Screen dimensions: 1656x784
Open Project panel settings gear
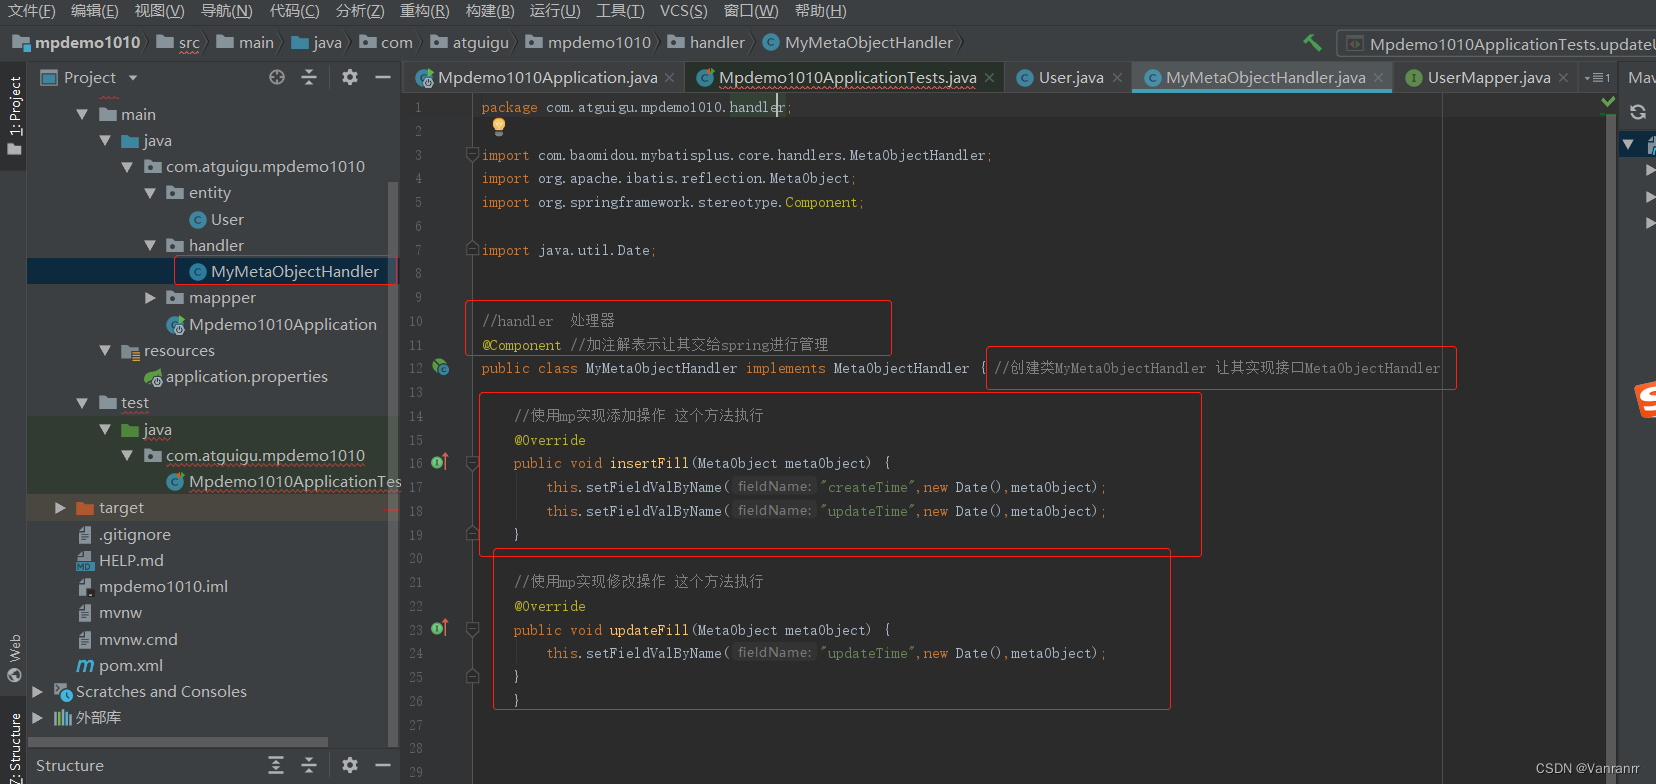coord(349,77)
